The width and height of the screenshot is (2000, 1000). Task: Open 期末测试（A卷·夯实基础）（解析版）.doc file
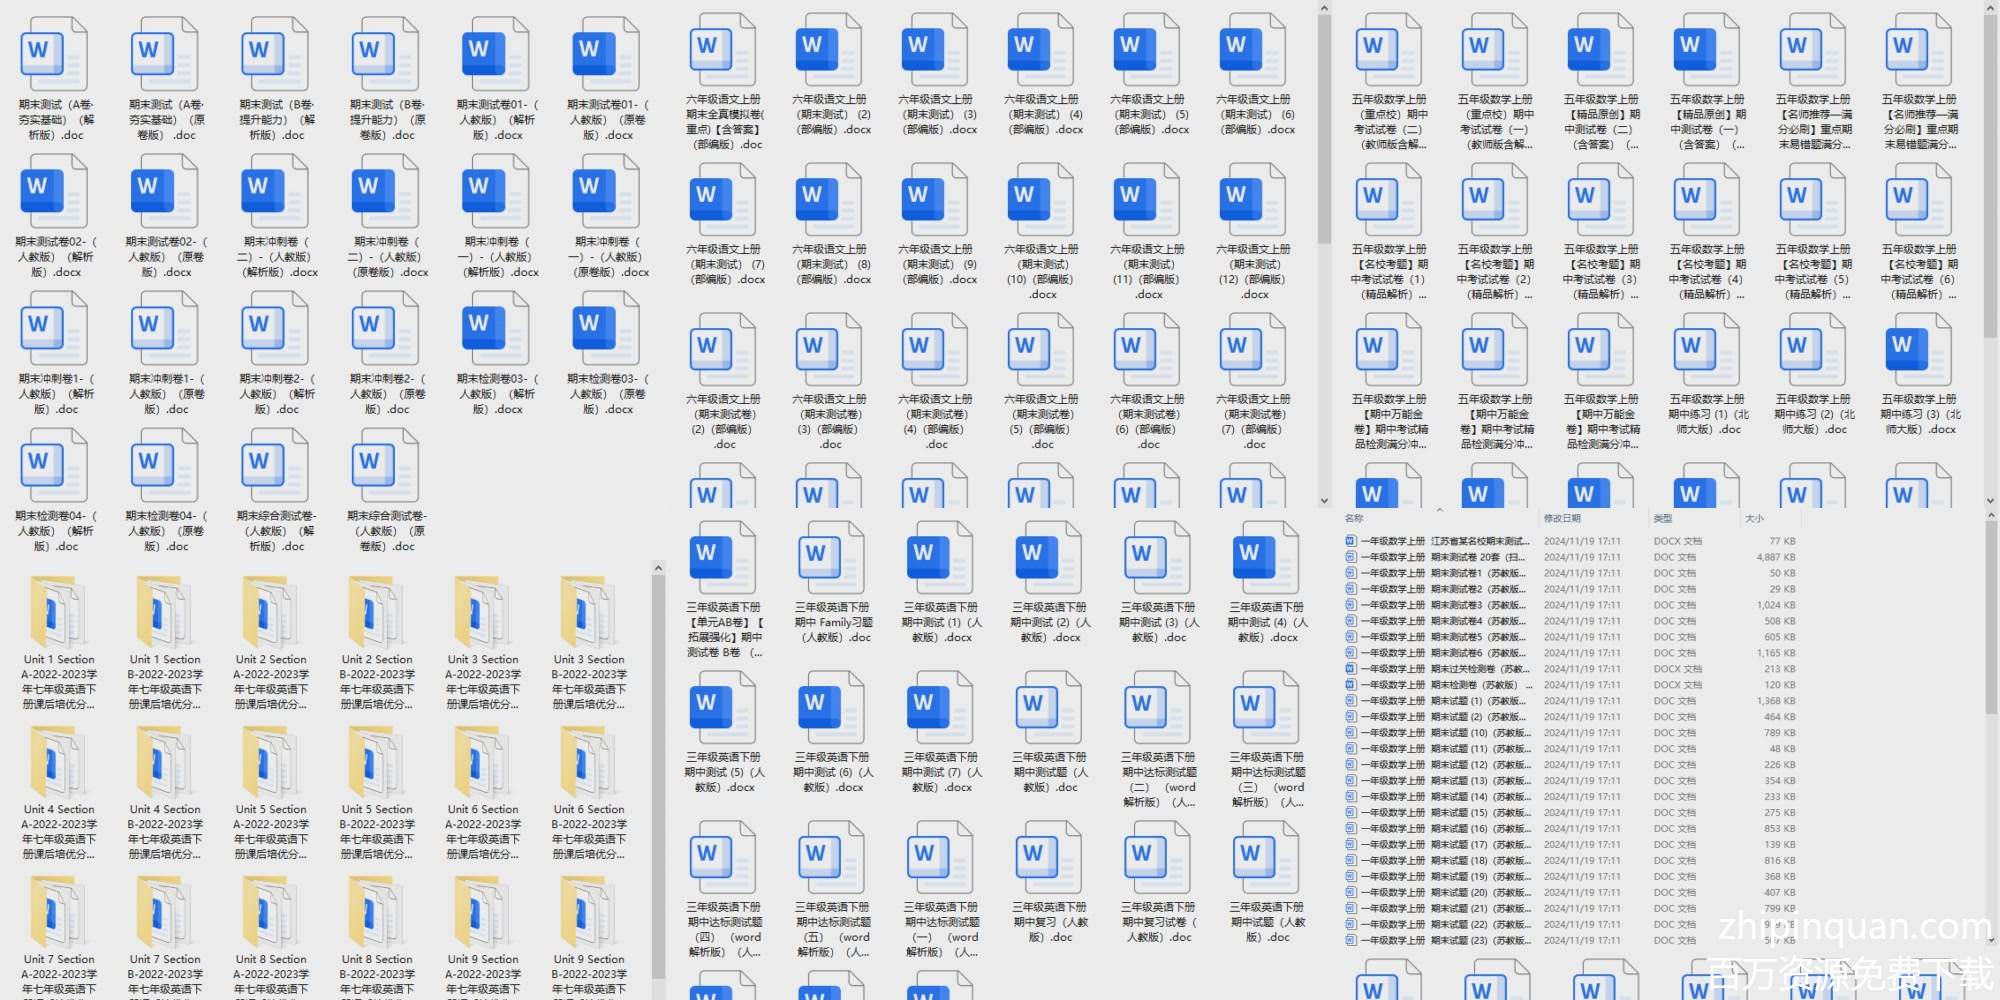pos(55,56)
